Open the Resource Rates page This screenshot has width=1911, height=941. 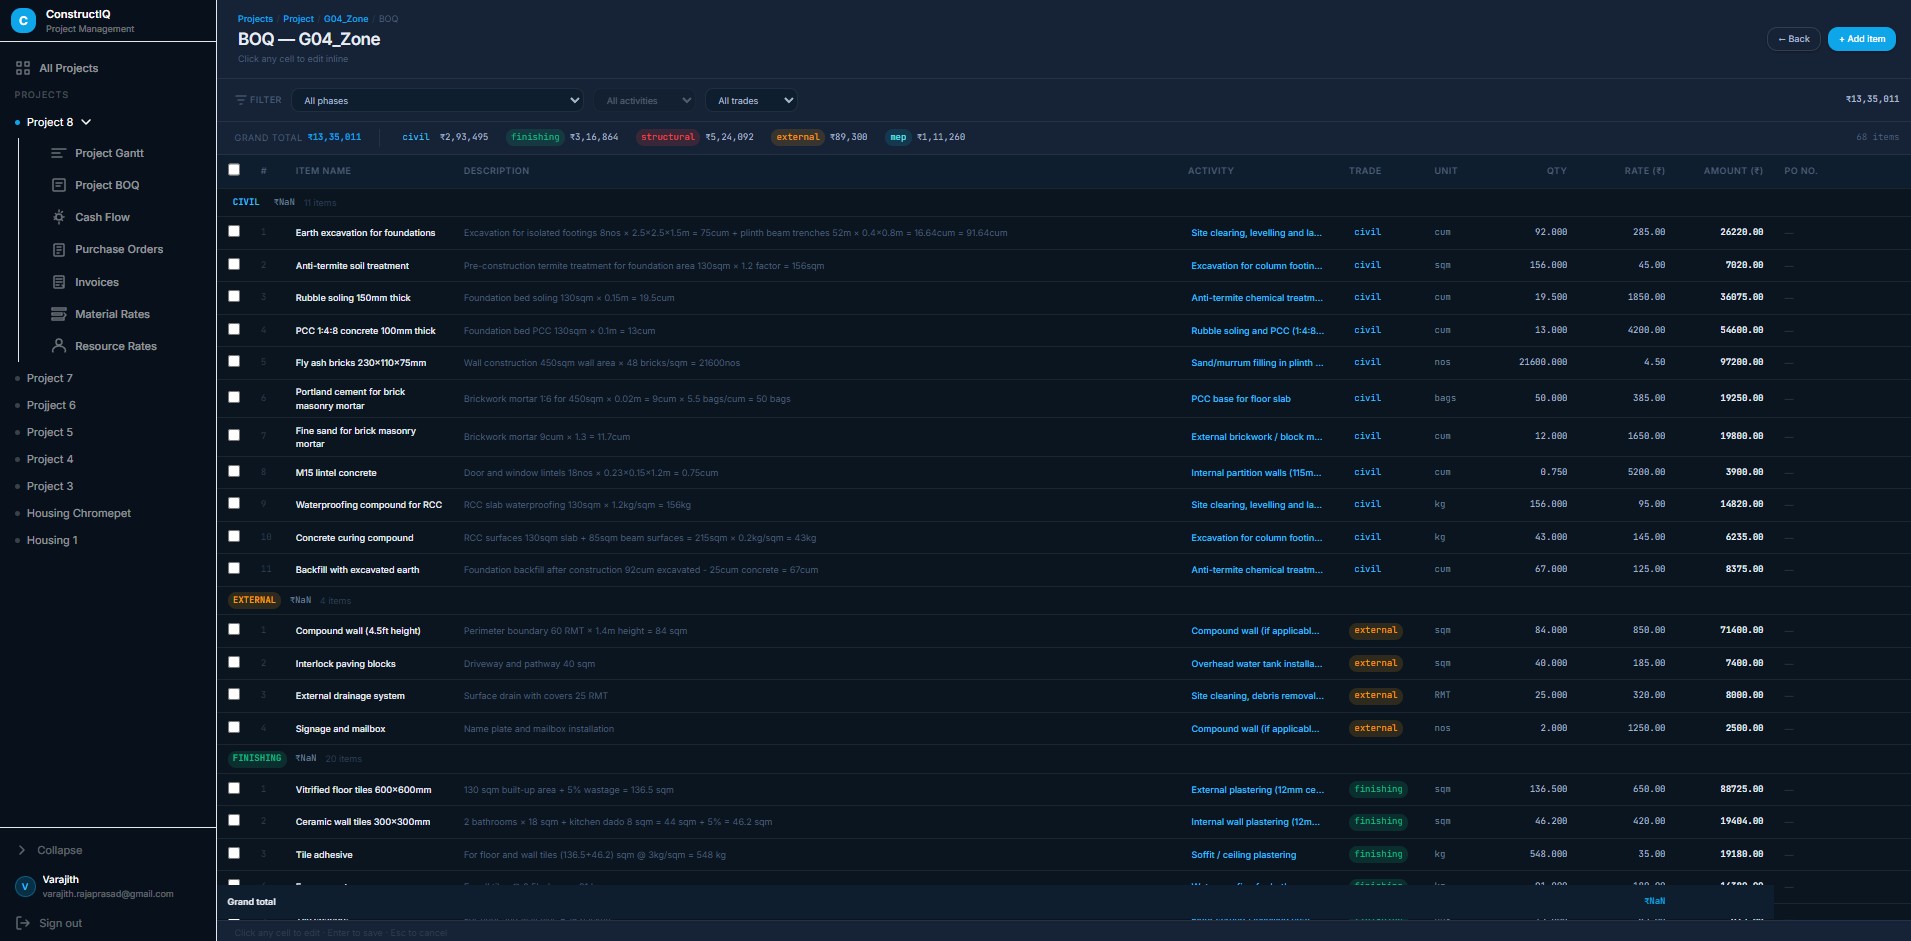pyautogui.click(x=116, y=346)
